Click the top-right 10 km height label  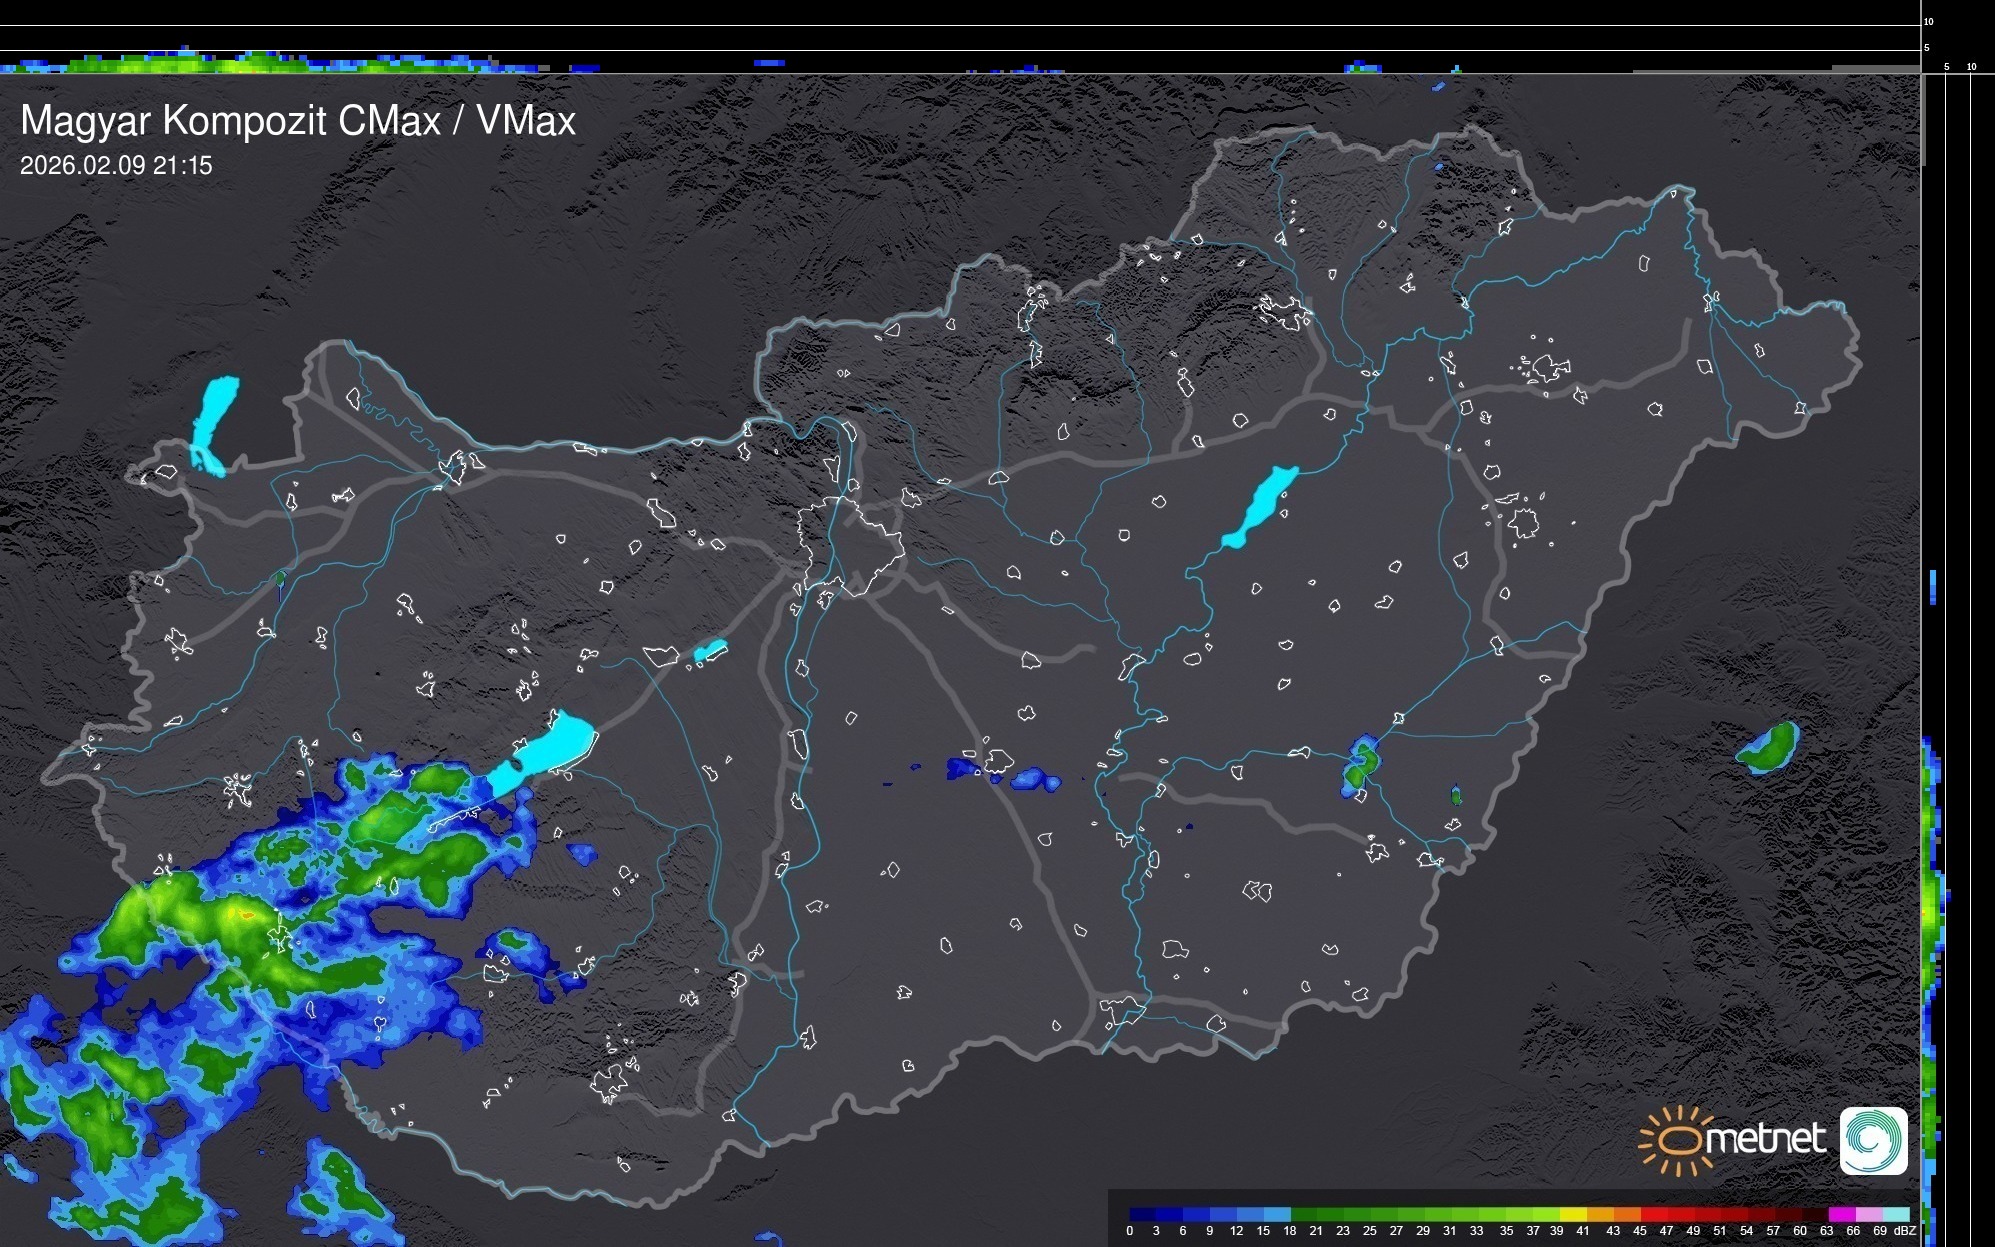click(1928, 21)
